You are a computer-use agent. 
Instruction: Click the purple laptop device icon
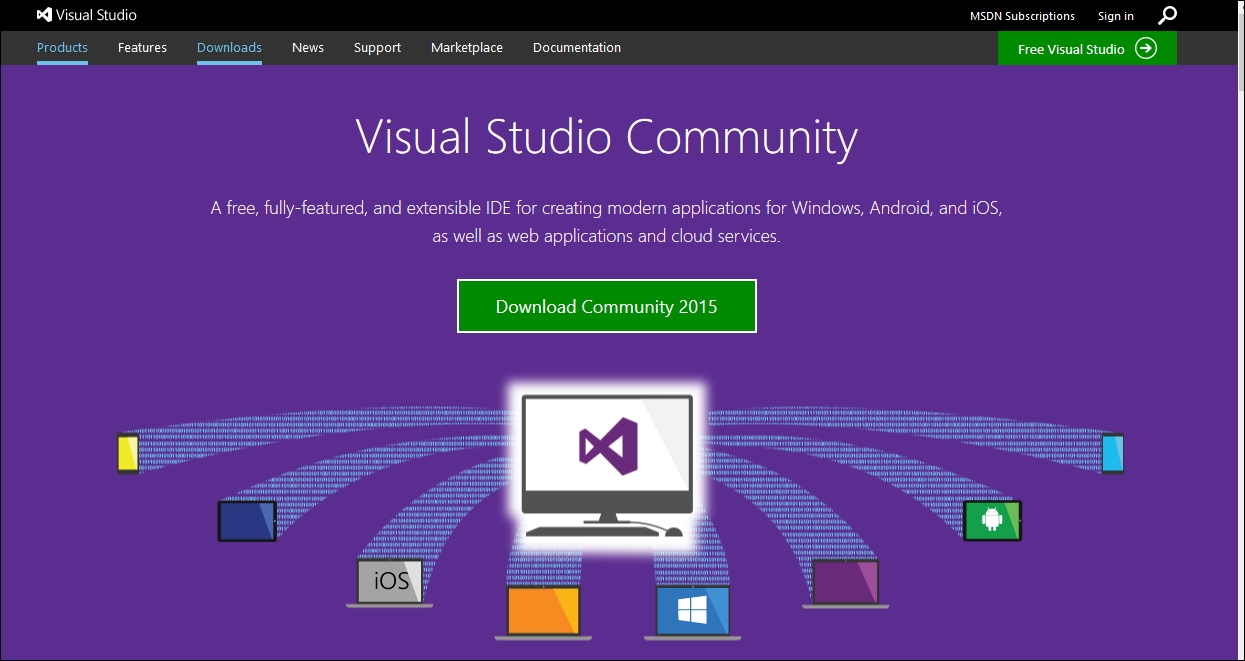point(845,583)
